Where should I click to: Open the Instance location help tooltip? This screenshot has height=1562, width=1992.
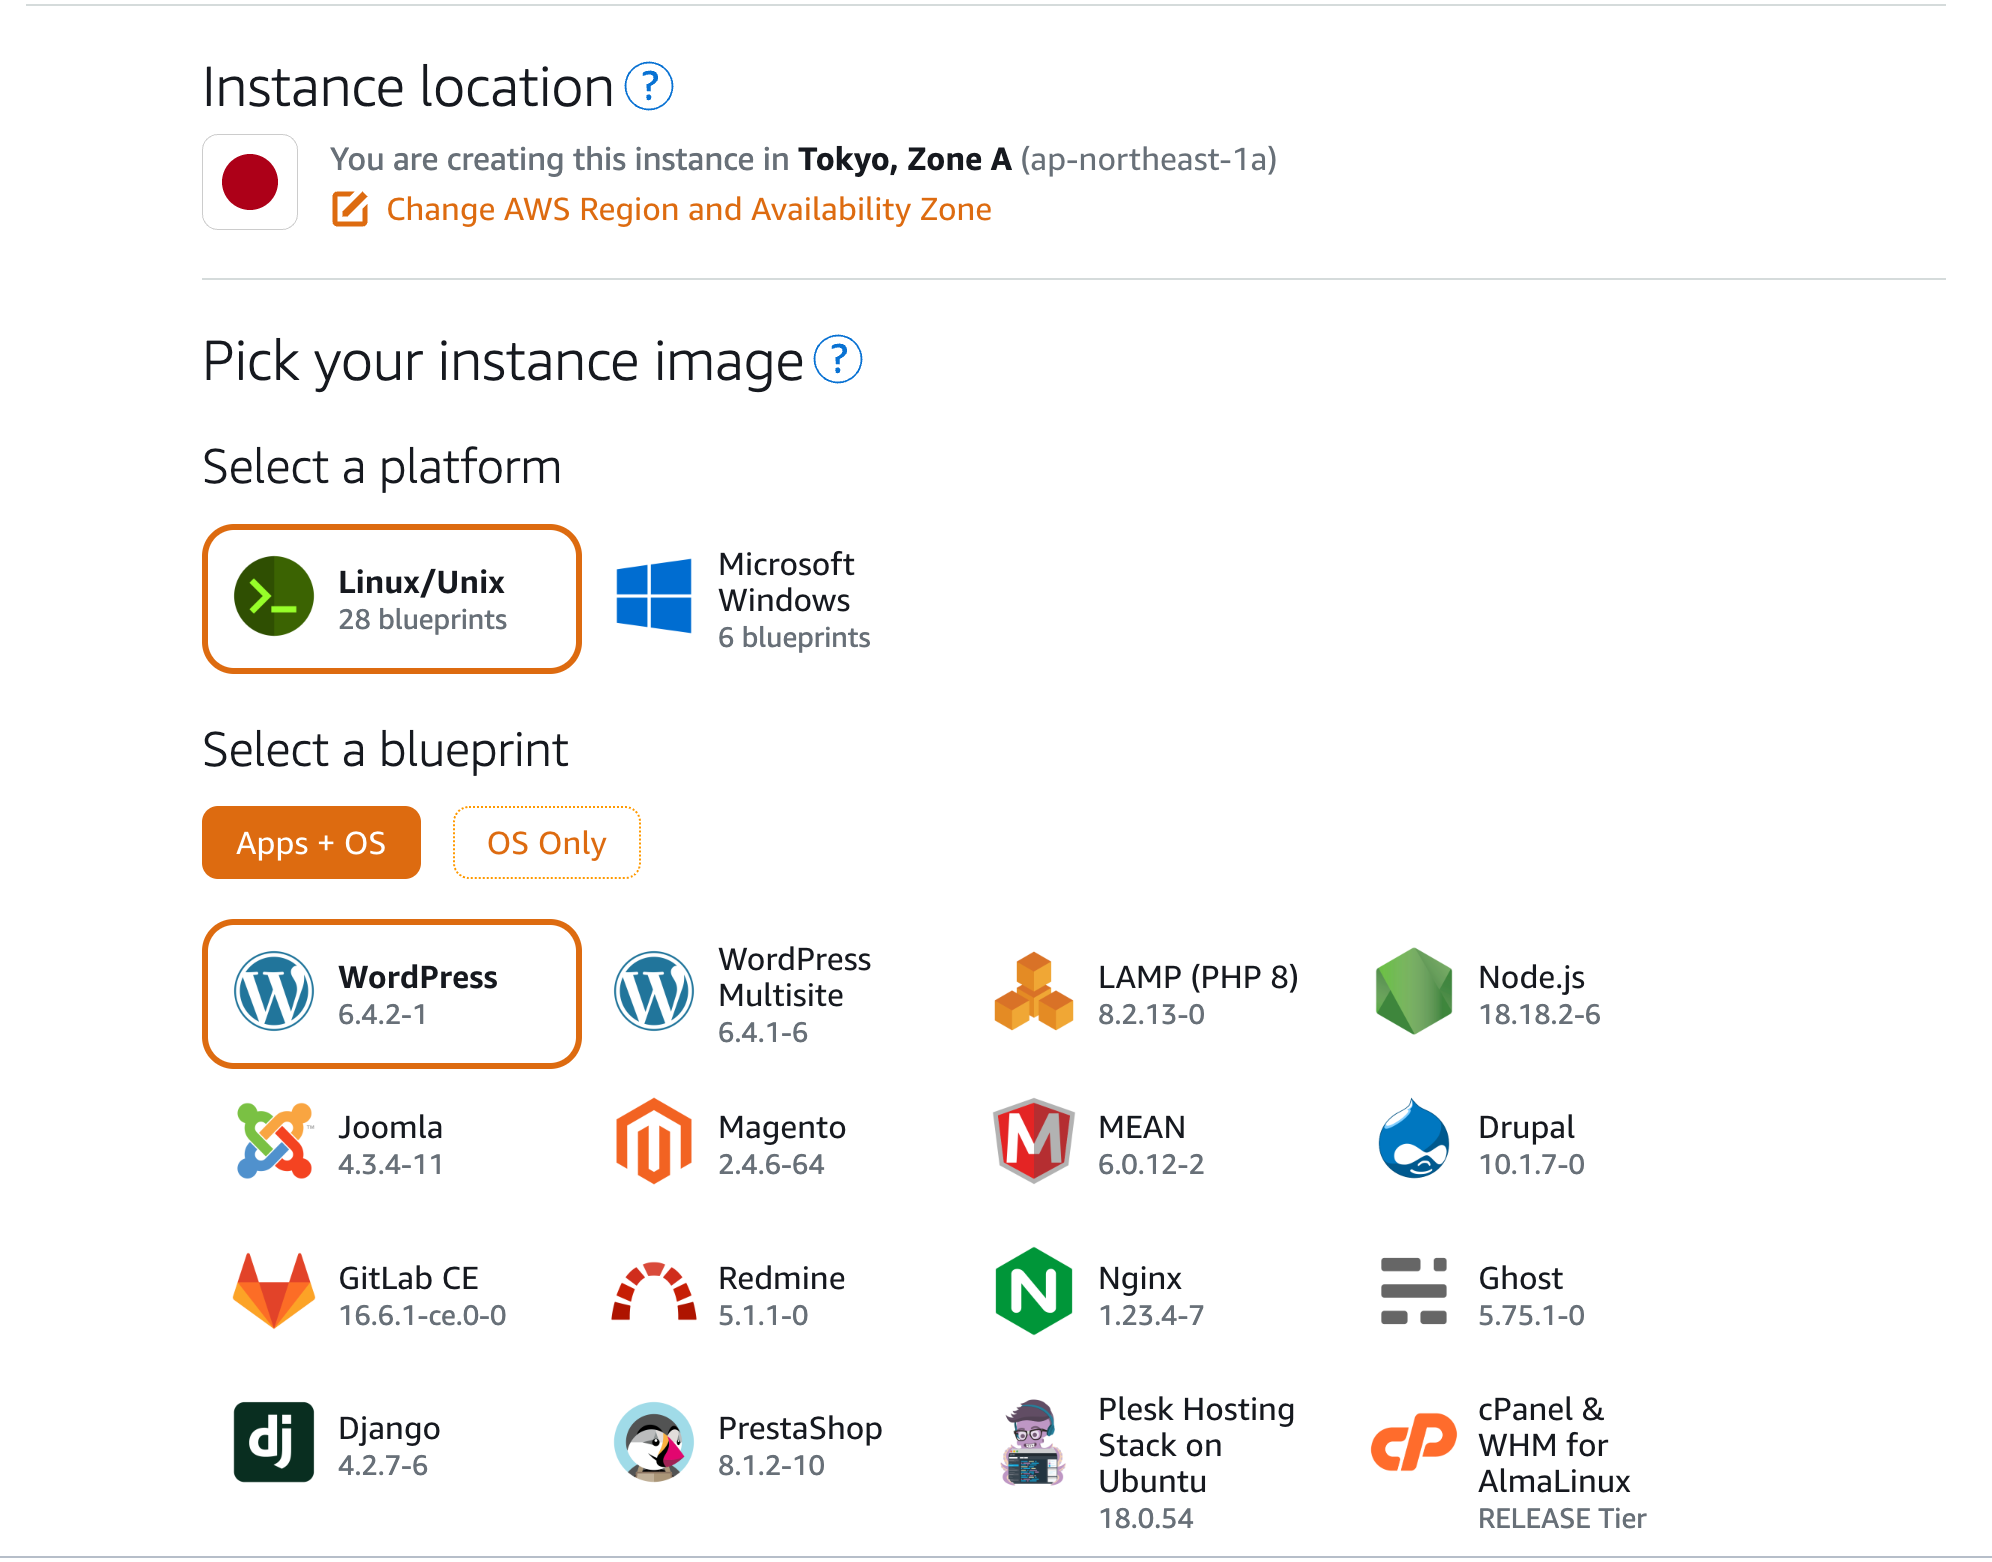651,88
